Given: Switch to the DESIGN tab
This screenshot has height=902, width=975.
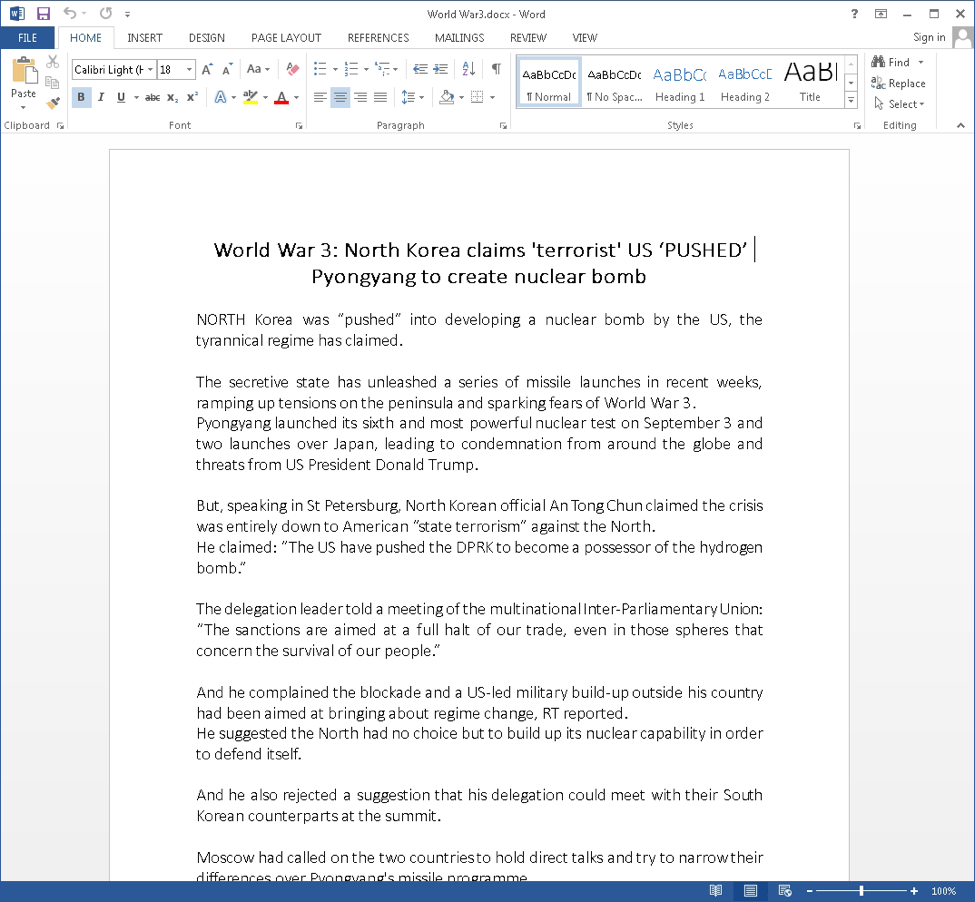Looking at the screenshot, I should point(207,38).
